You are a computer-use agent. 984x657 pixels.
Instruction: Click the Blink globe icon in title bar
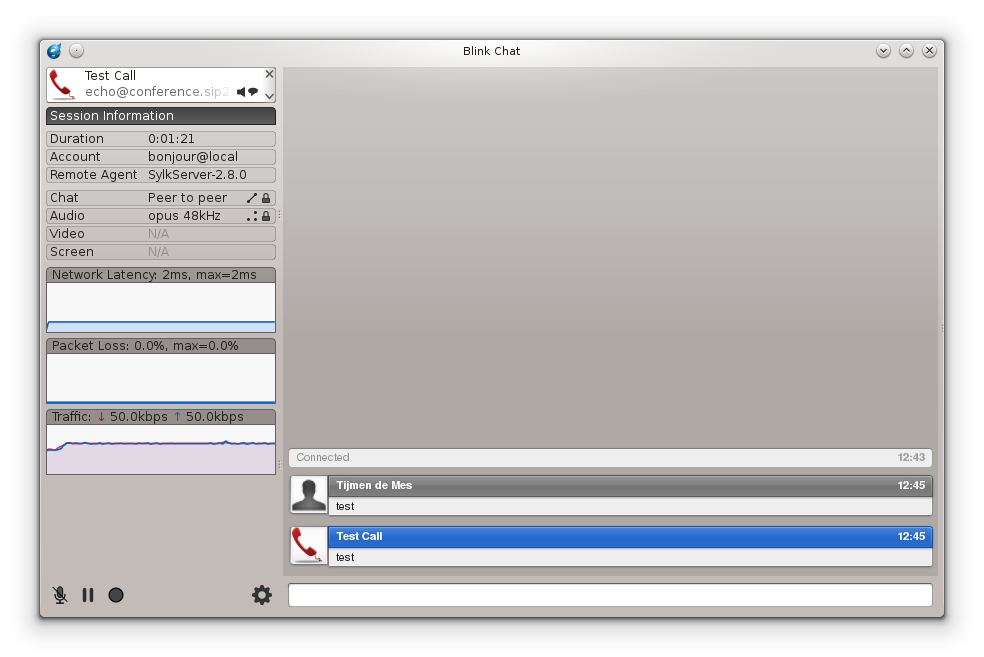(x=55, y=51)
